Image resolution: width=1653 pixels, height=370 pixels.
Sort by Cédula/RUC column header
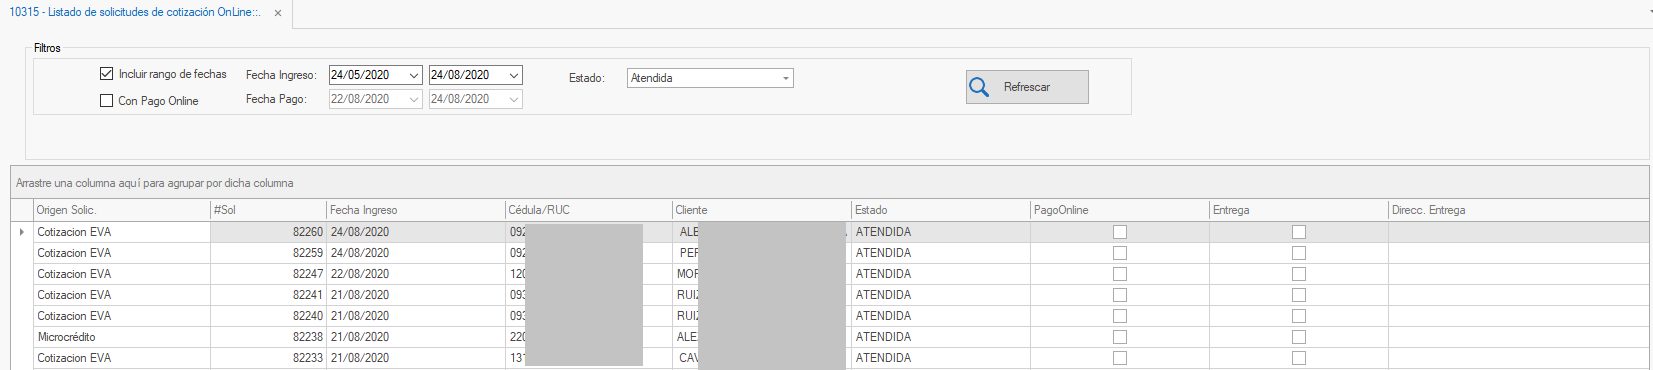(x=589, y=210)
